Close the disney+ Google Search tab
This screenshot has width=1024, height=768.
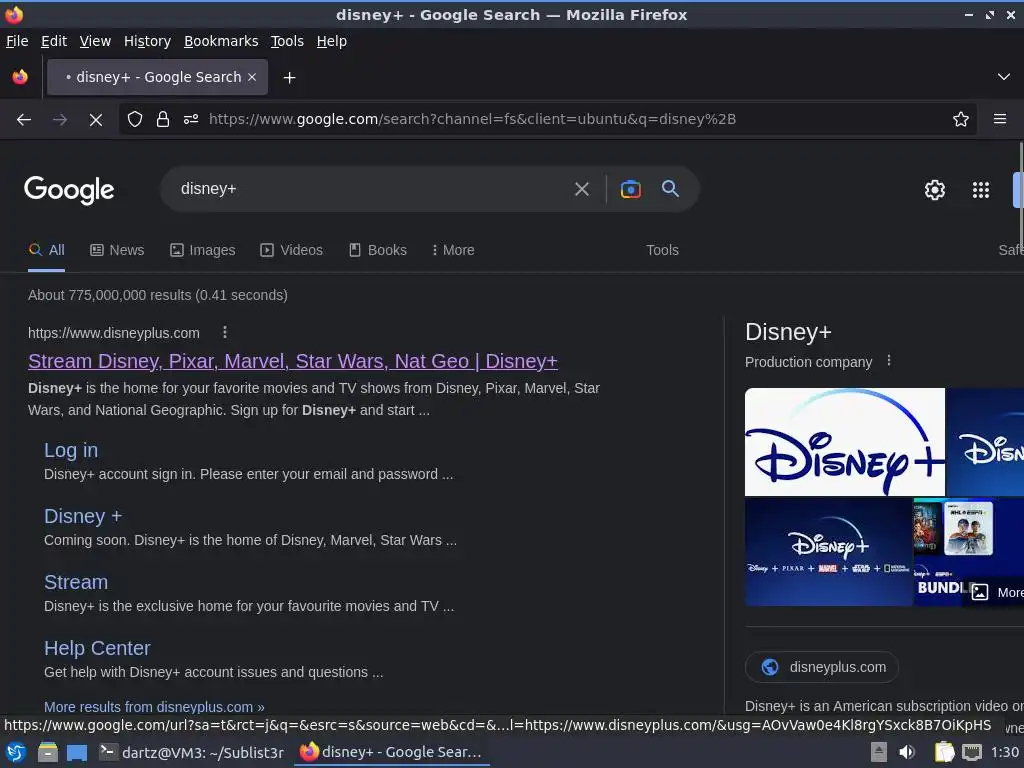[252, 77]
